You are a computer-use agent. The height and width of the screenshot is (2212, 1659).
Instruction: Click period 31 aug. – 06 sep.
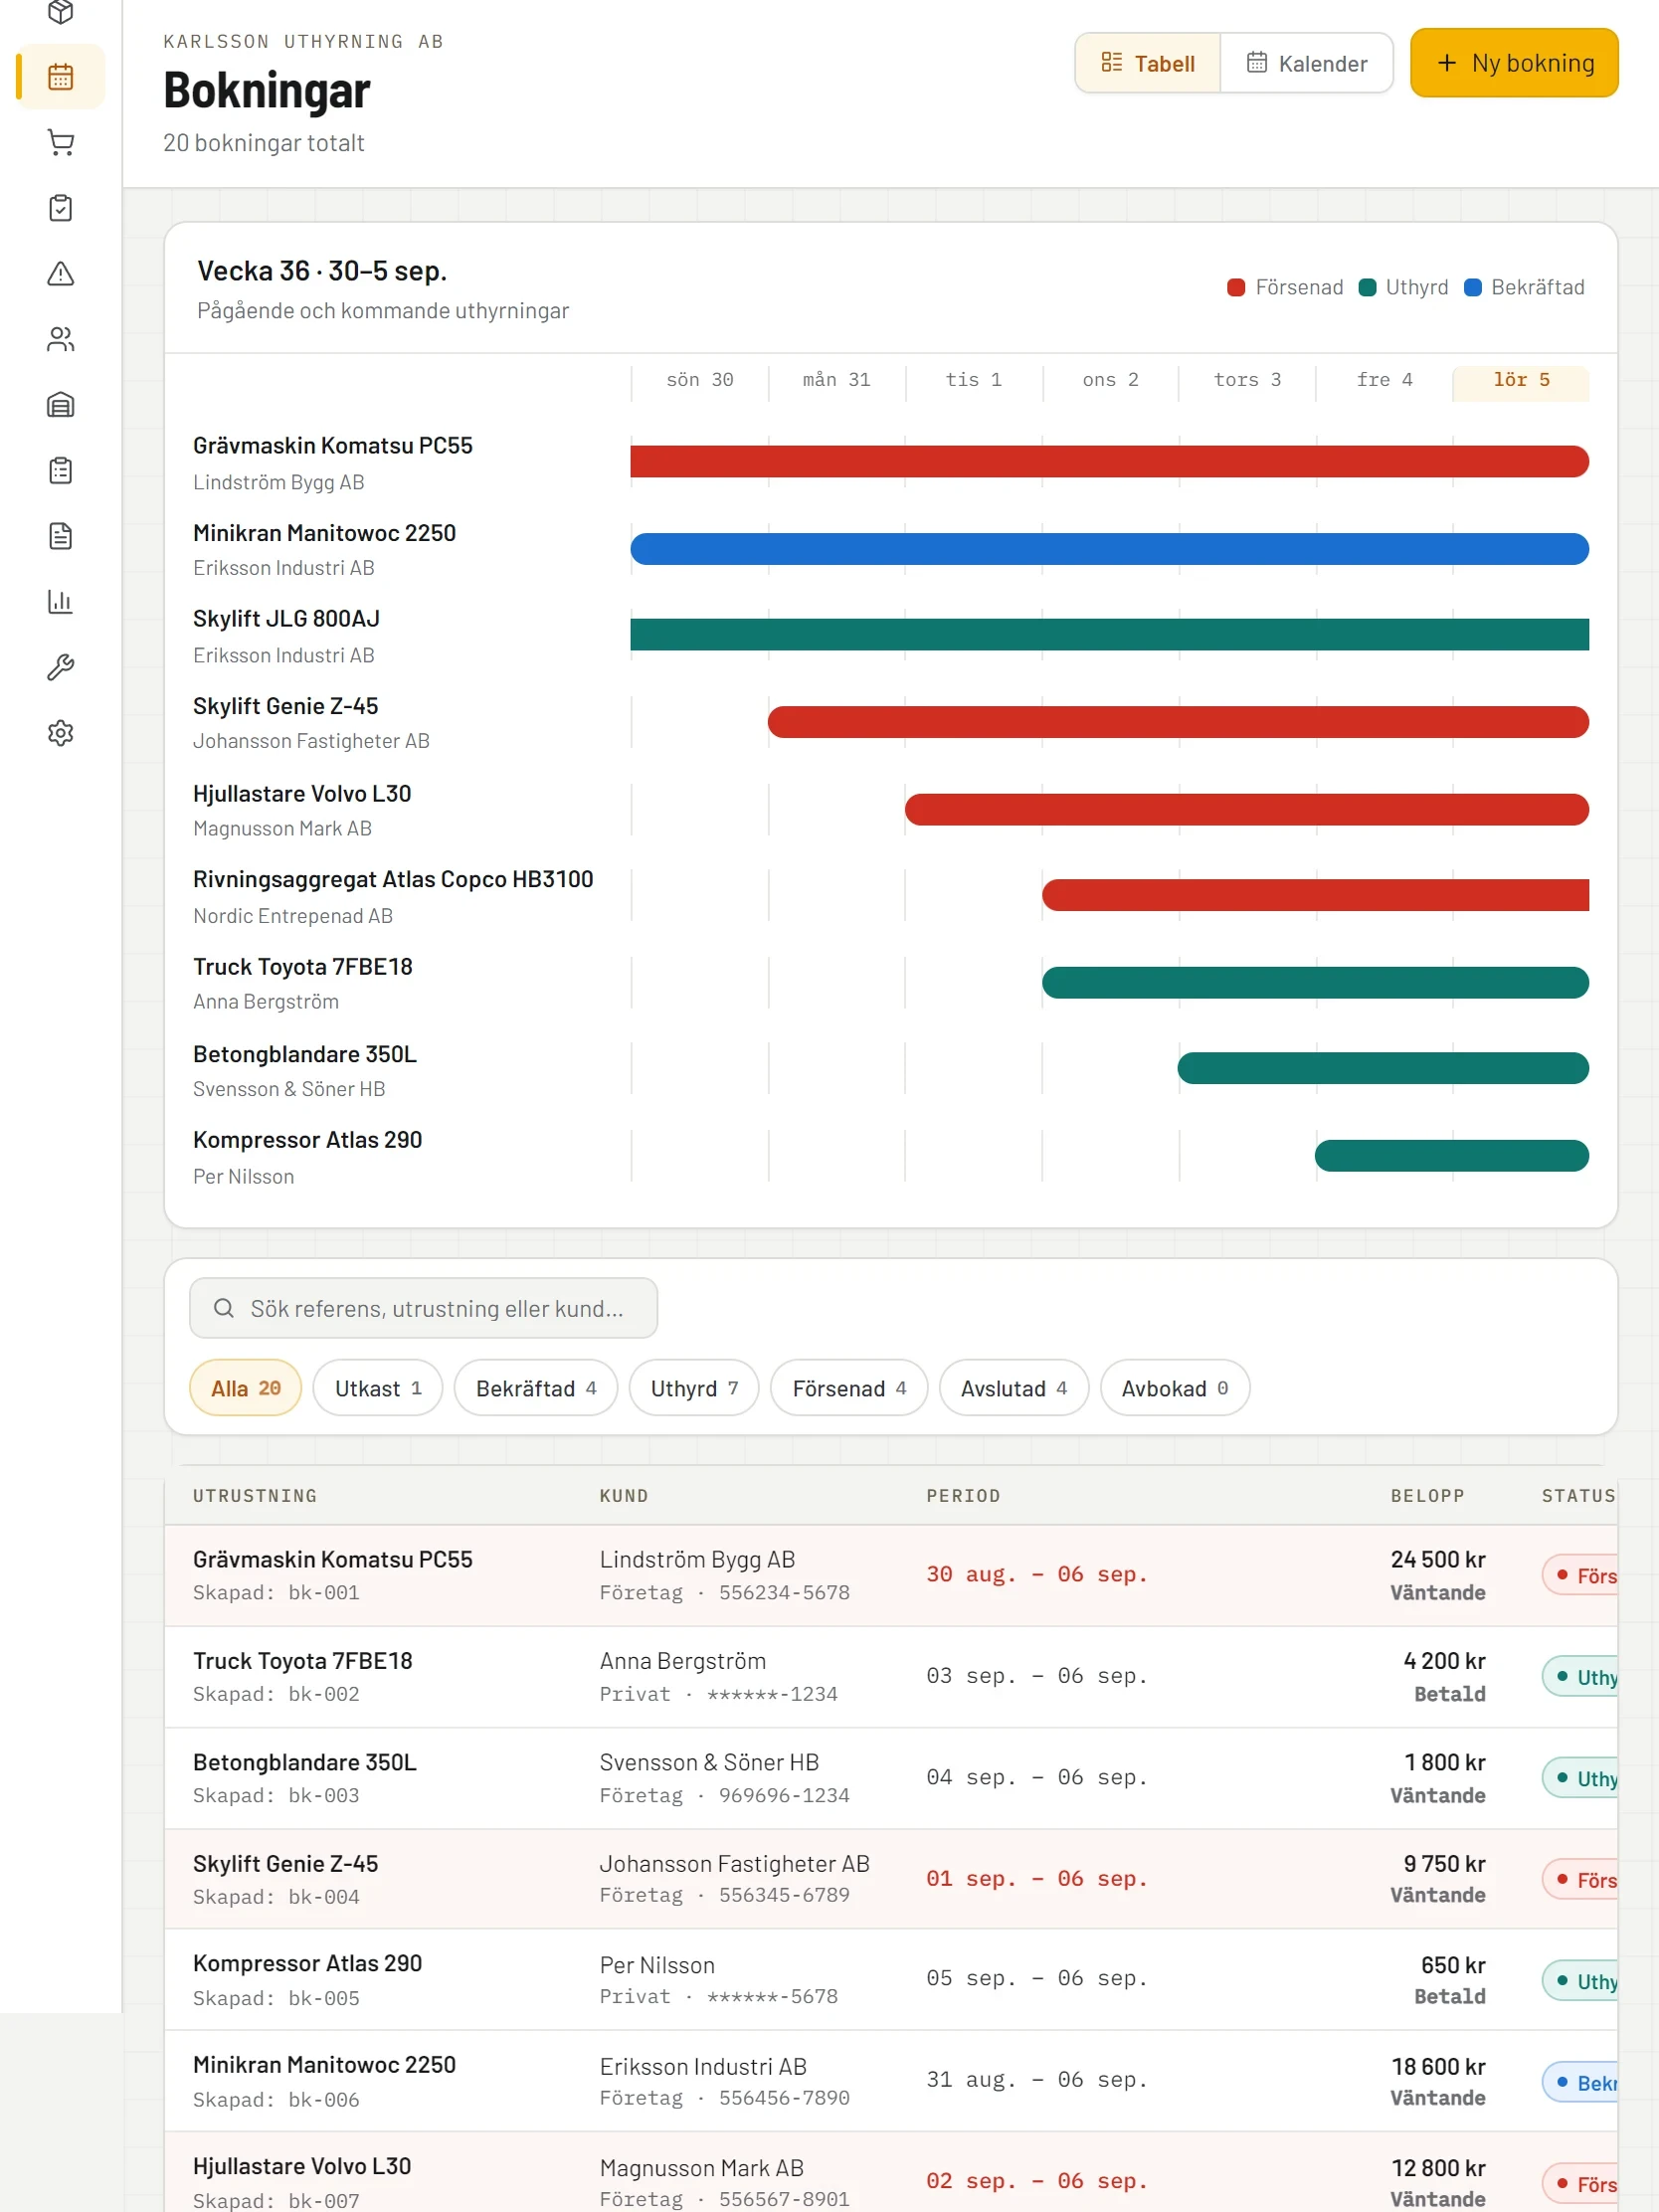[x=1036, y=2081]
